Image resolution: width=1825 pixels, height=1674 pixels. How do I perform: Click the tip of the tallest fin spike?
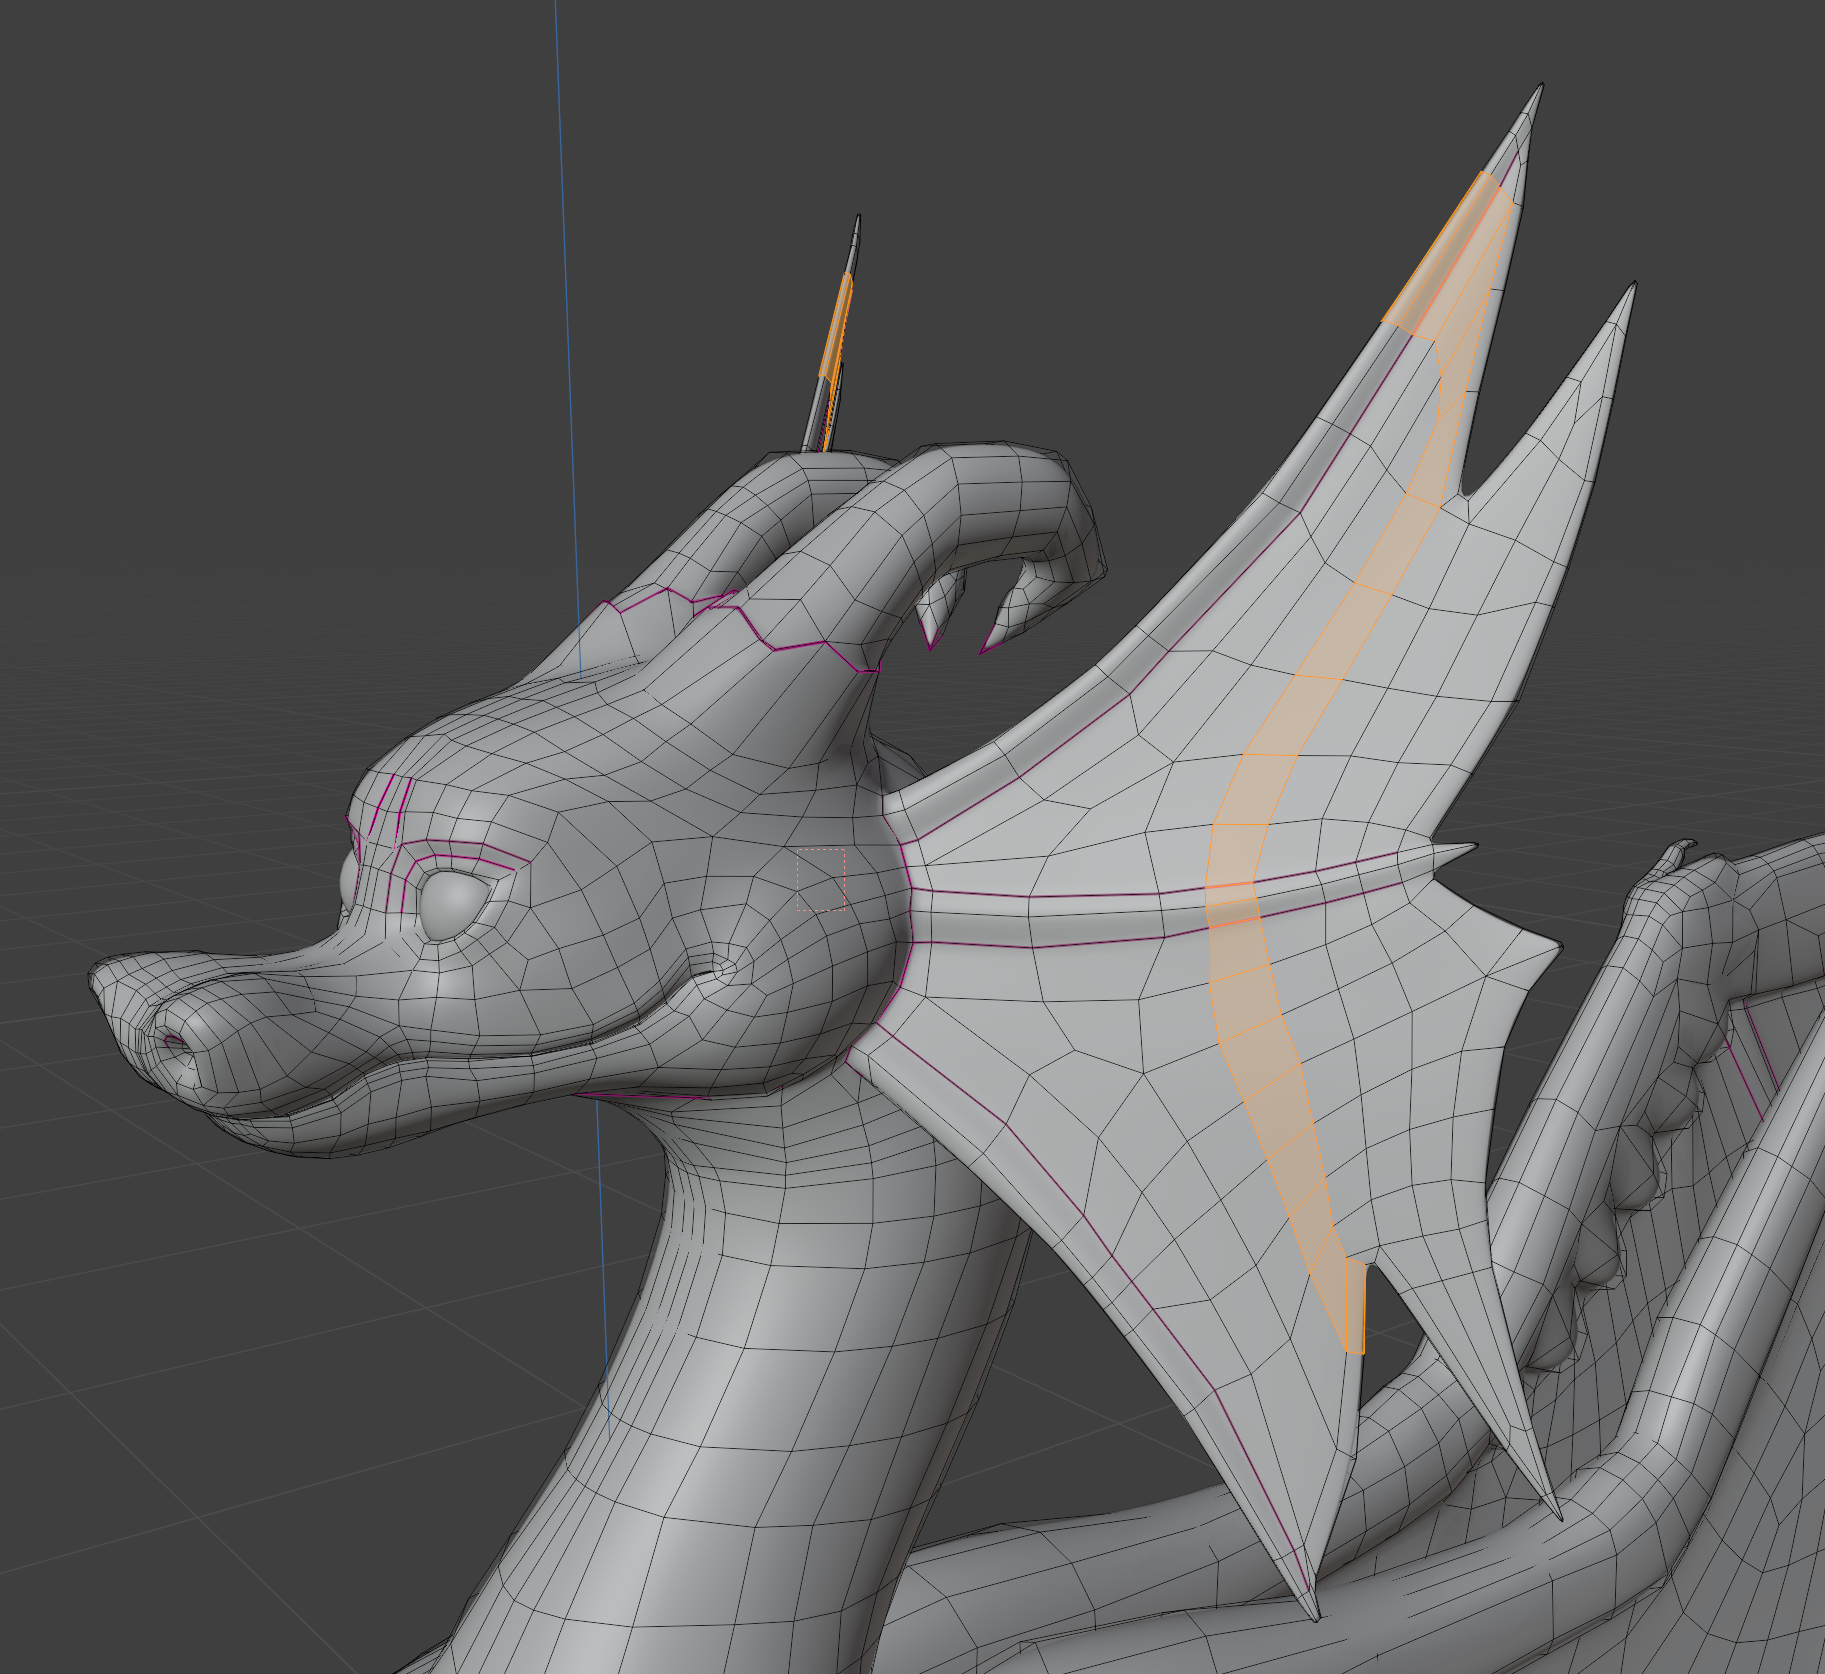pos(1537,92)
